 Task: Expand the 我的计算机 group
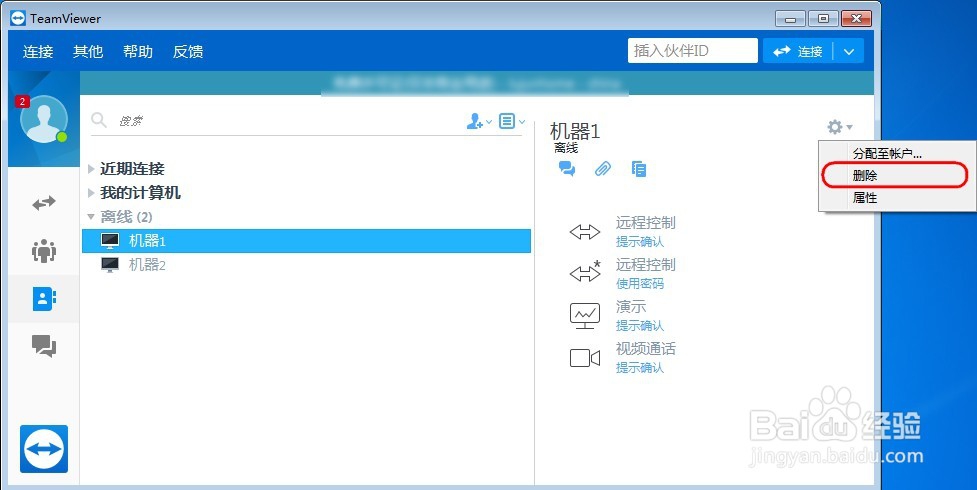coord(91,193)
